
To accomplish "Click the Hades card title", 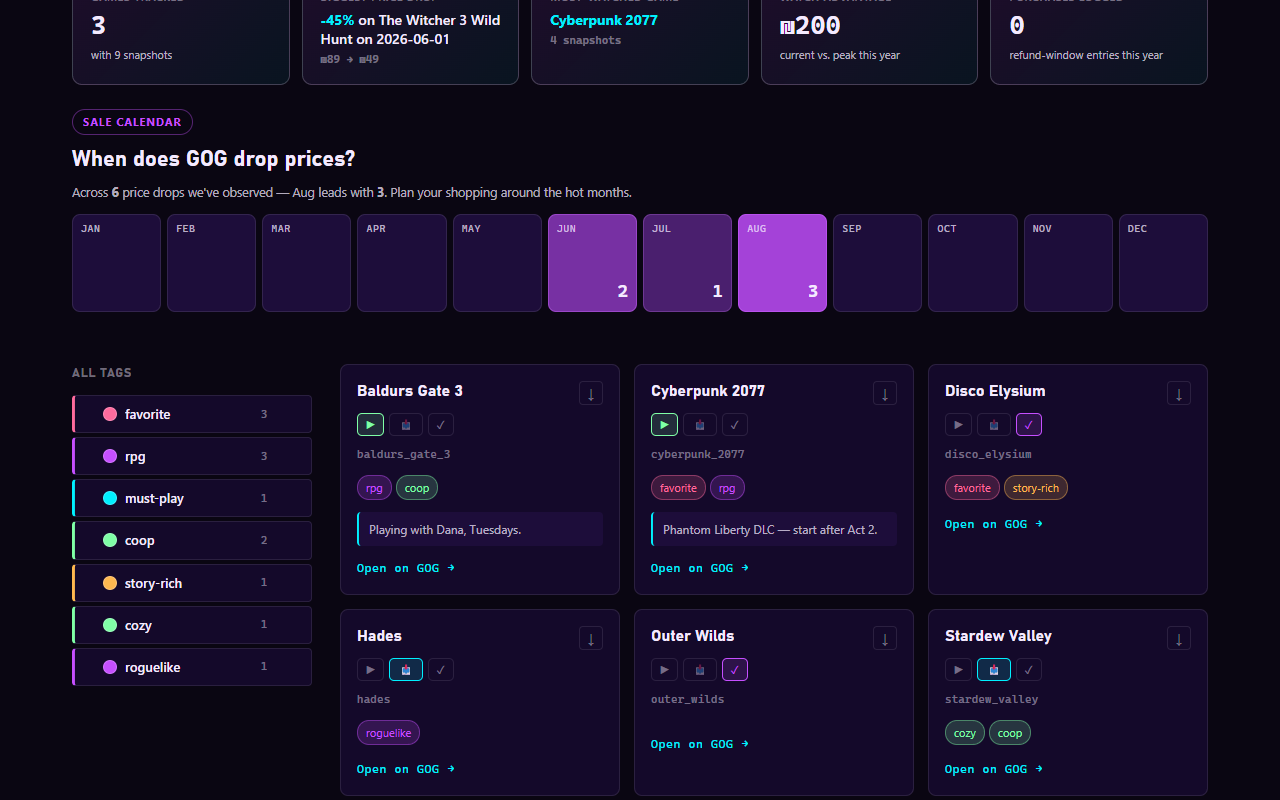I will (379, 636).
